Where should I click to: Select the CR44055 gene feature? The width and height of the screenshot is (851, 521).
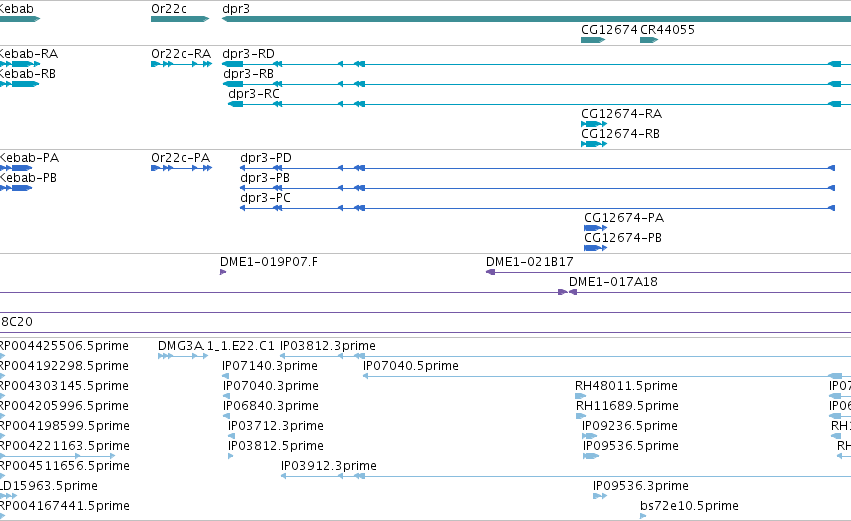tap(649, 40)
